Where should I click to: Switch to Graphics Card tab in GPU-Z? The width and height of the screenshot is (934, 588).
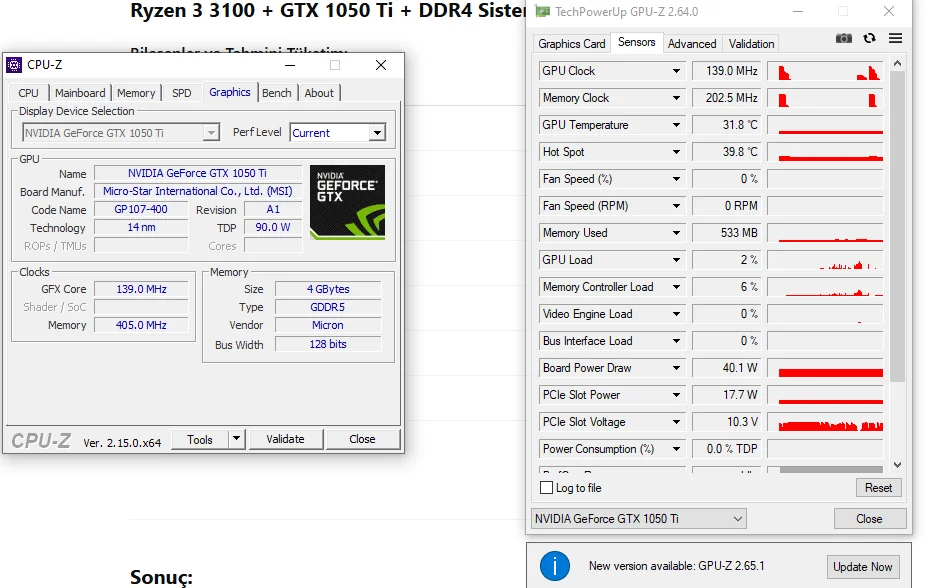click(x=571, y=43)
